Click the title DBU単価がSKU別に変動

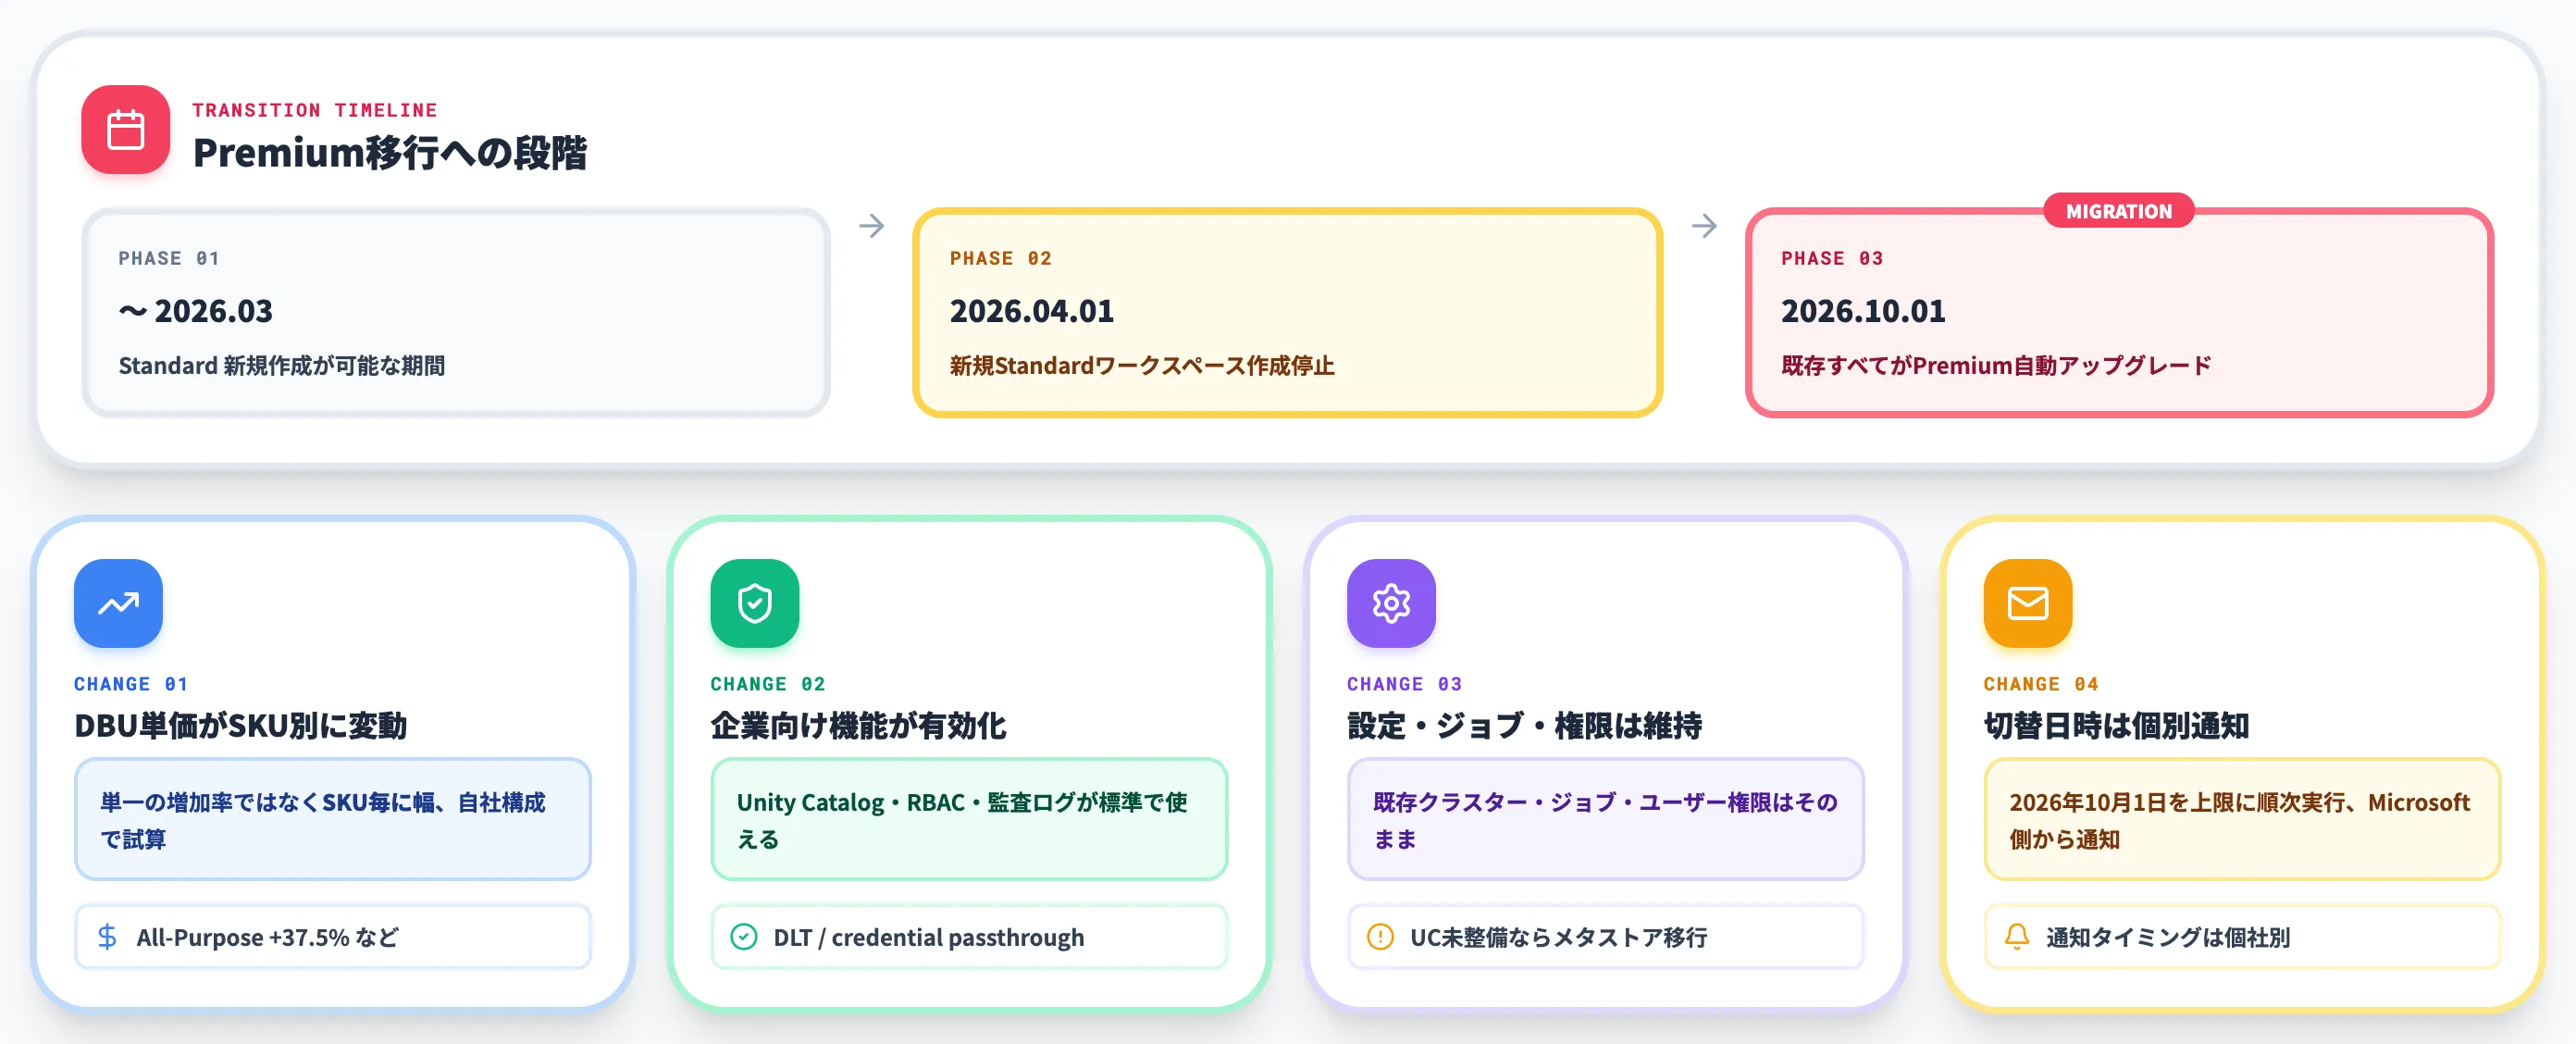click(x=240, y=726)
